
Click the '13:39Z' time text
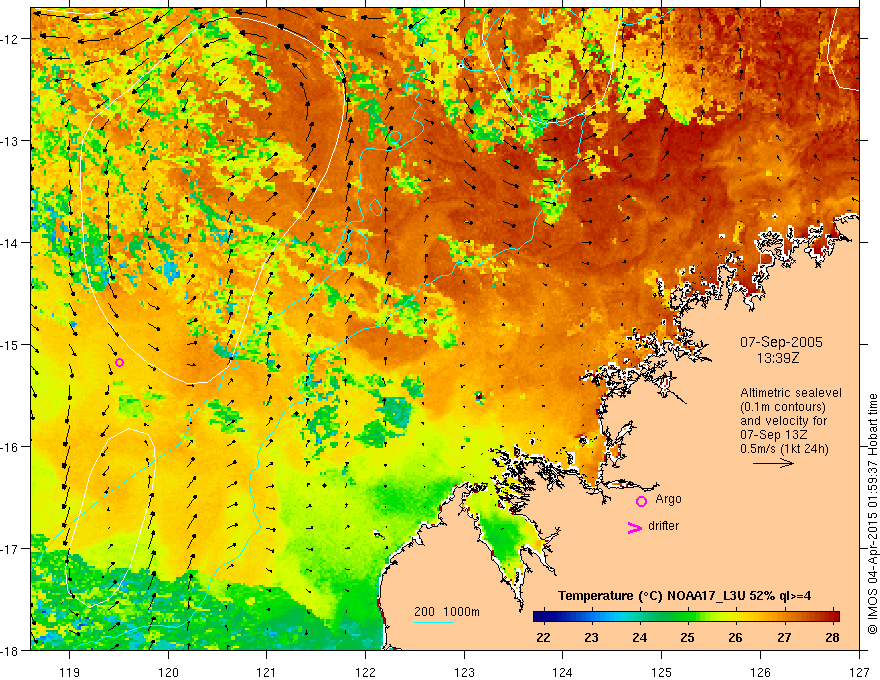778,358
